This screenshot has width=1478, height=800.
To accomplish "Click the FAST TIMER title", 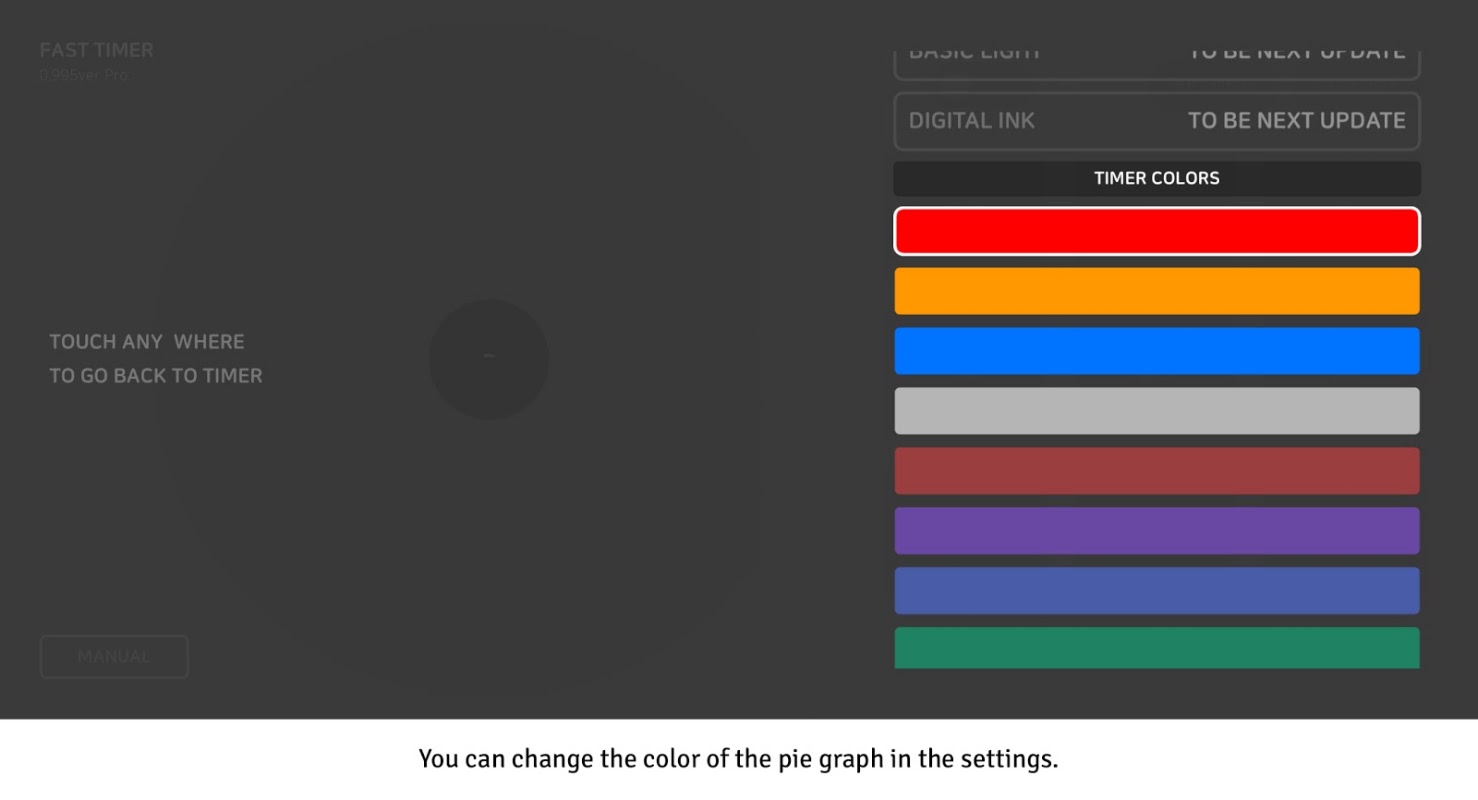I will tap(96, 50).
